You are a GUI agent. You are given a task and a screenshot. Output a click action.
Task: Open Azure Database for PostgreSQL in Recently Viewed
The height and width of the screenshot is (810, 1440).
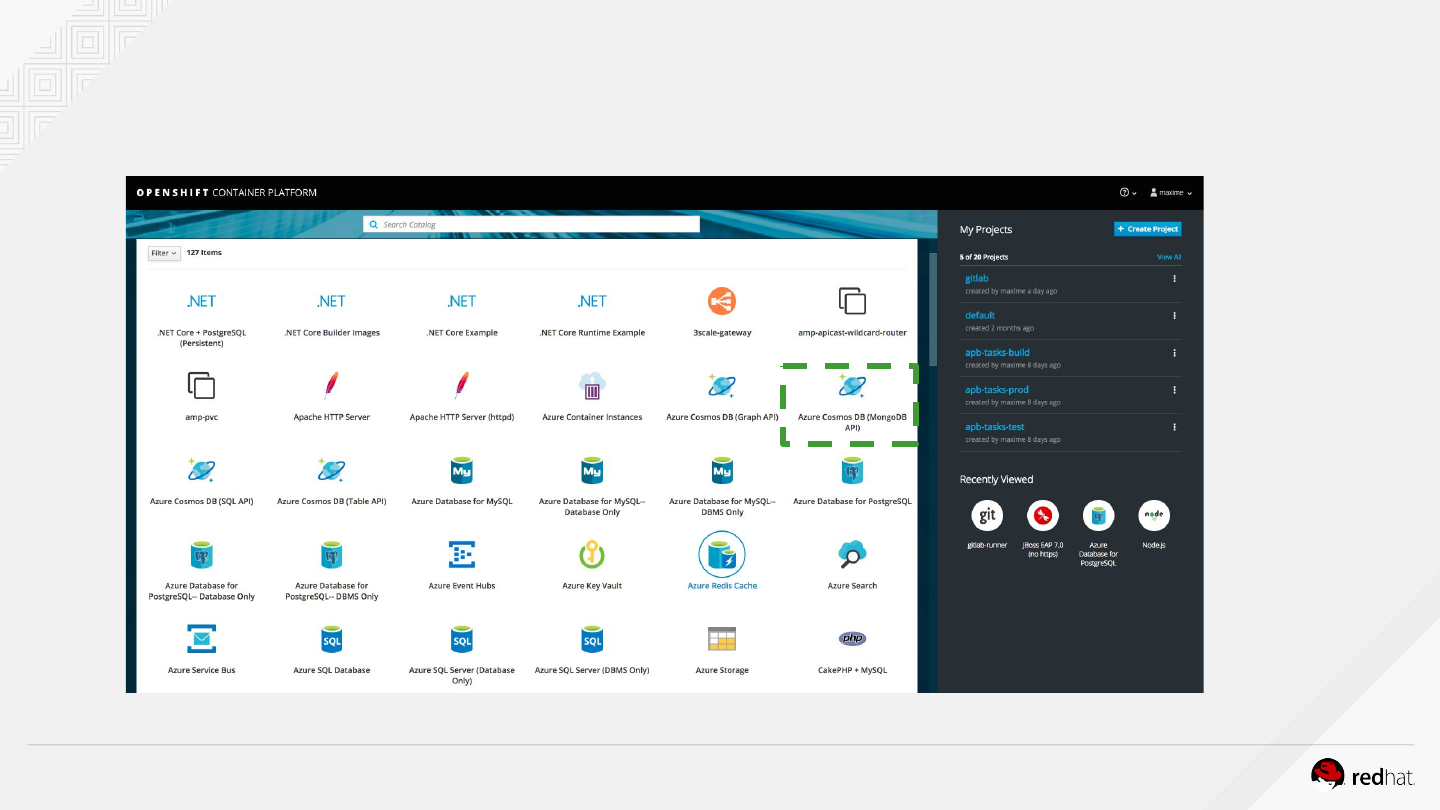click(x=1098, y=516)
